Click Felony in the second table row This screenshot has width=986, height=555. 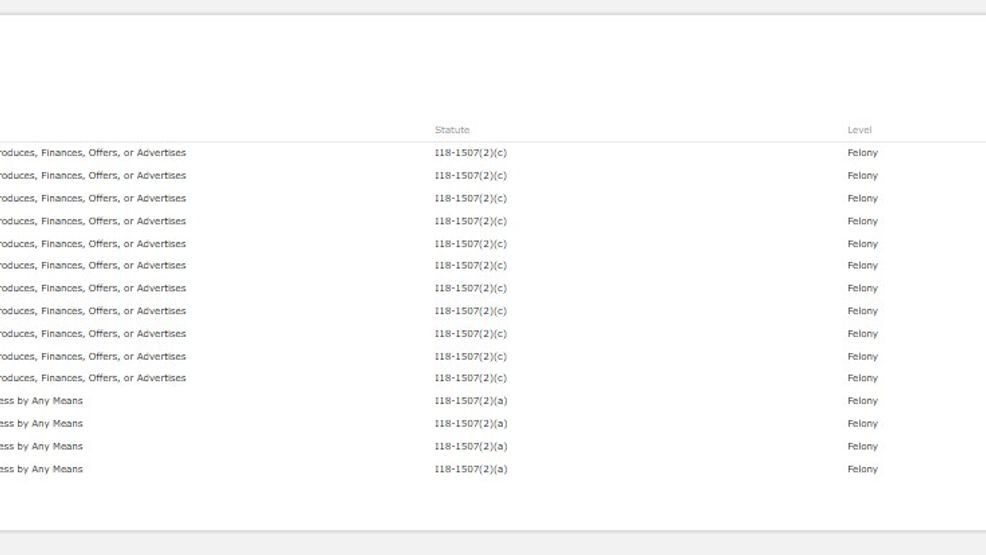tap(863, 175)
